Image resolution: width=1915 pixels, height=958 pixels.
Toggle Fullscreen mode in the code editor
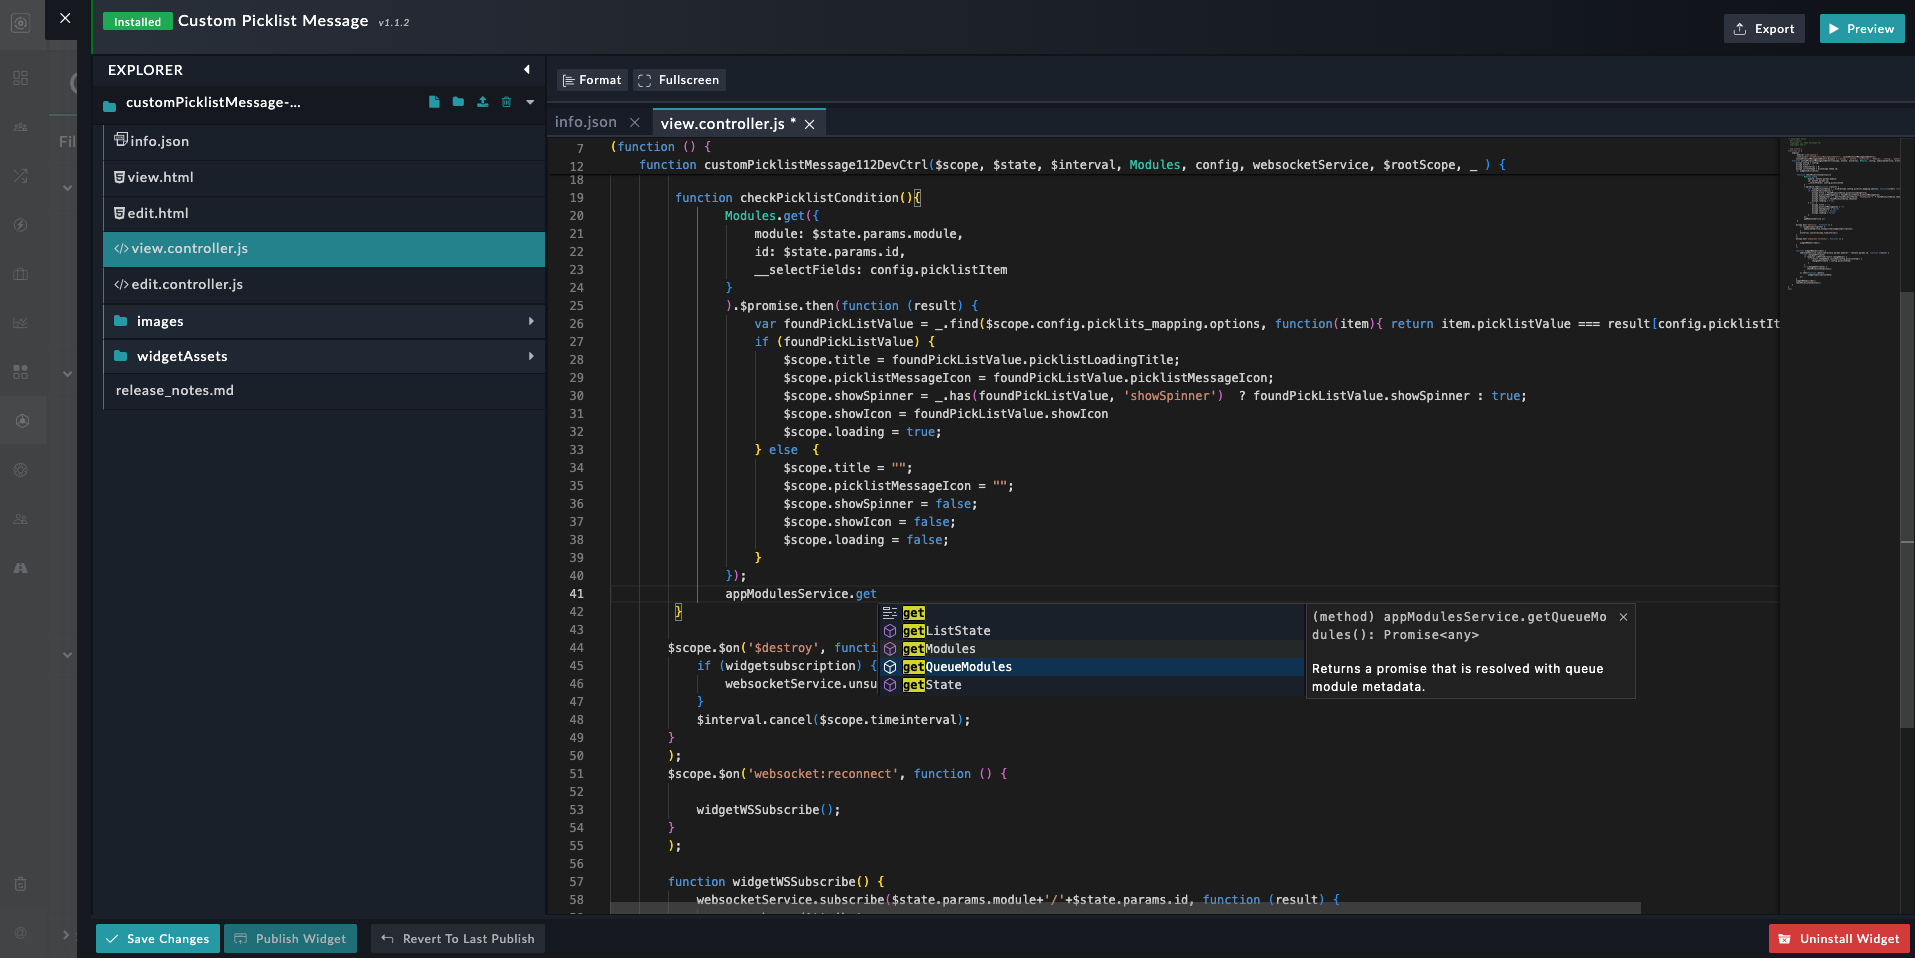pyautogui.click(x=679, y=79)
